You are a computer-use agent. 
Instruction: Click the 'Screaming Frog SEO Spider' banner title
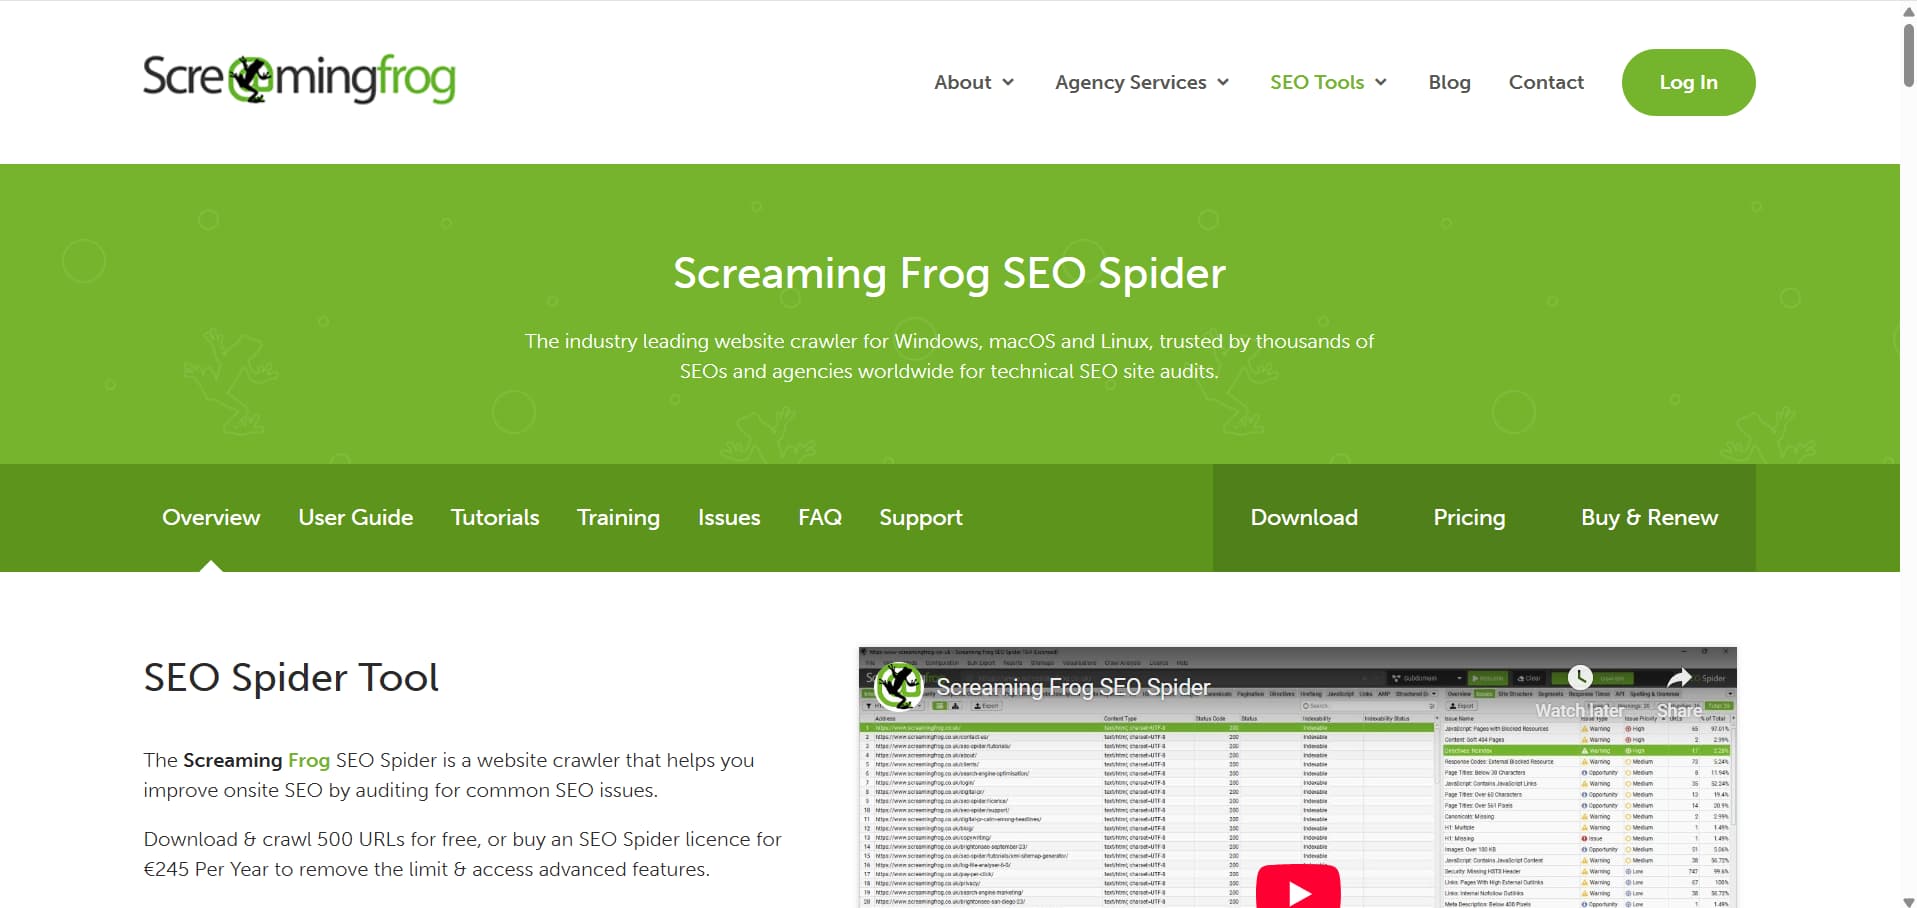point(949,273)
